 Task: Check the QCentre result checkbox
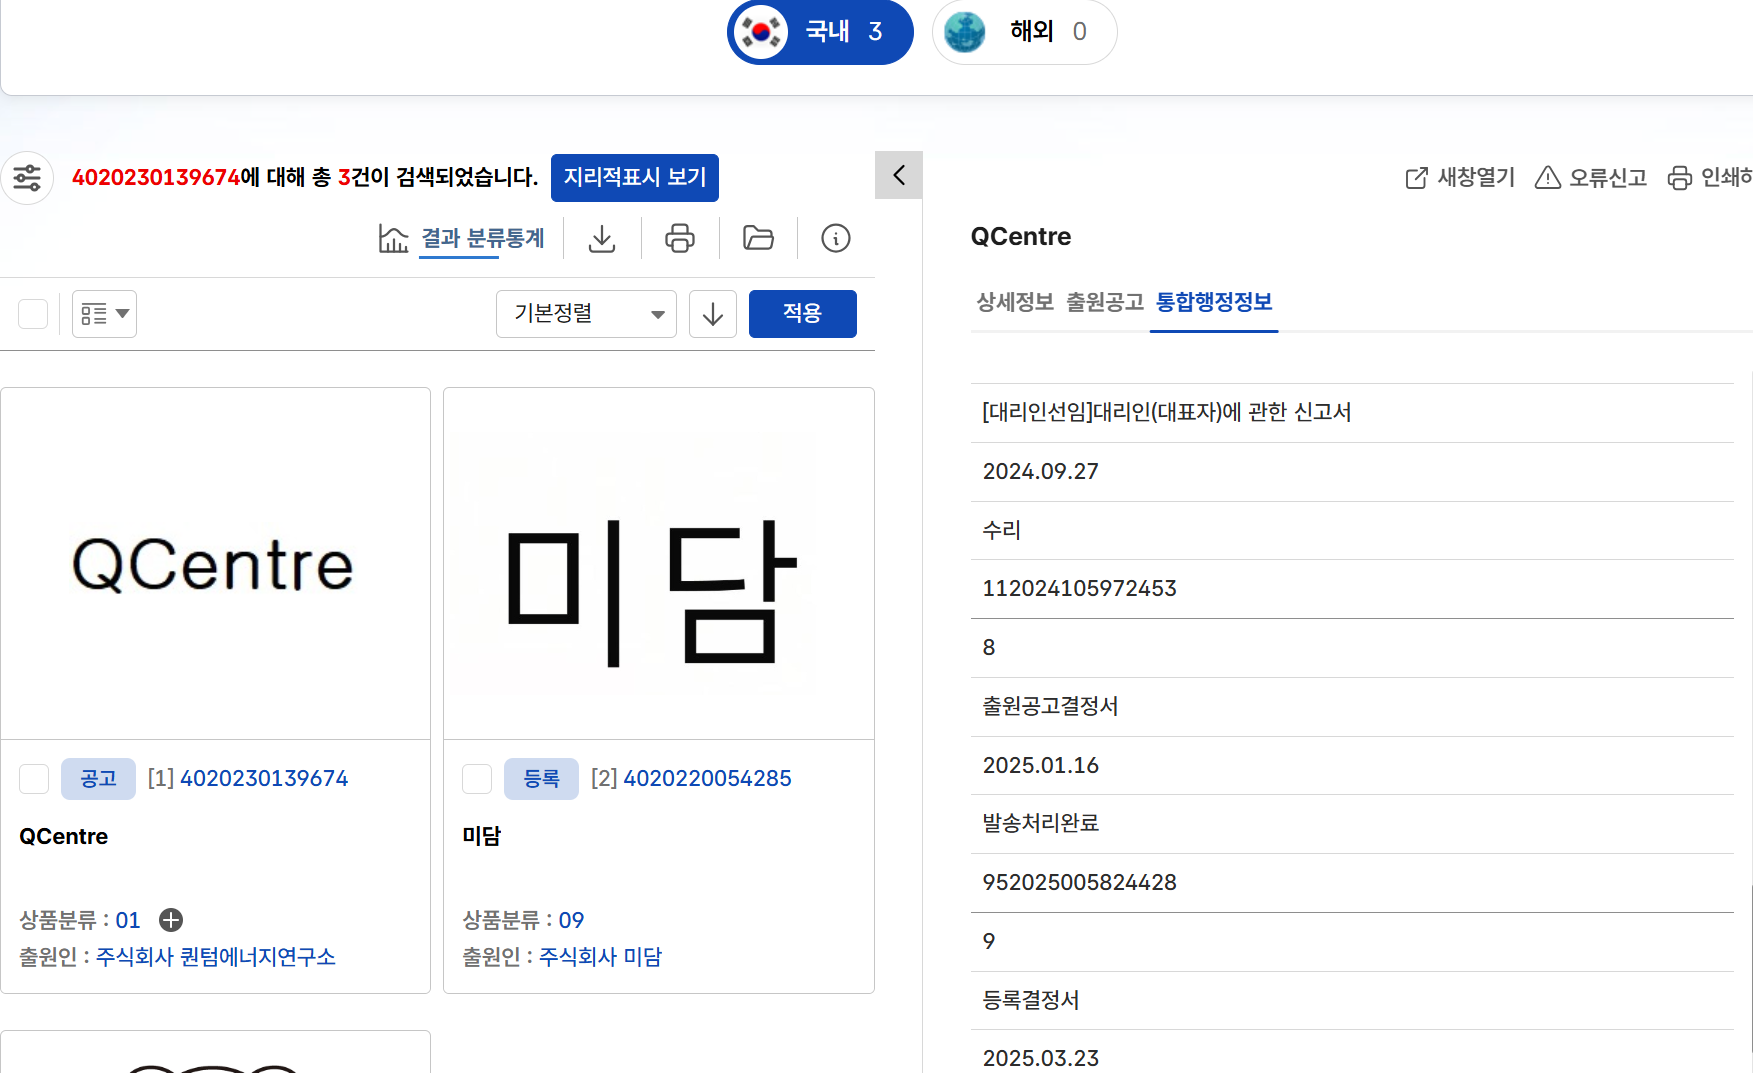coord(34,779)
